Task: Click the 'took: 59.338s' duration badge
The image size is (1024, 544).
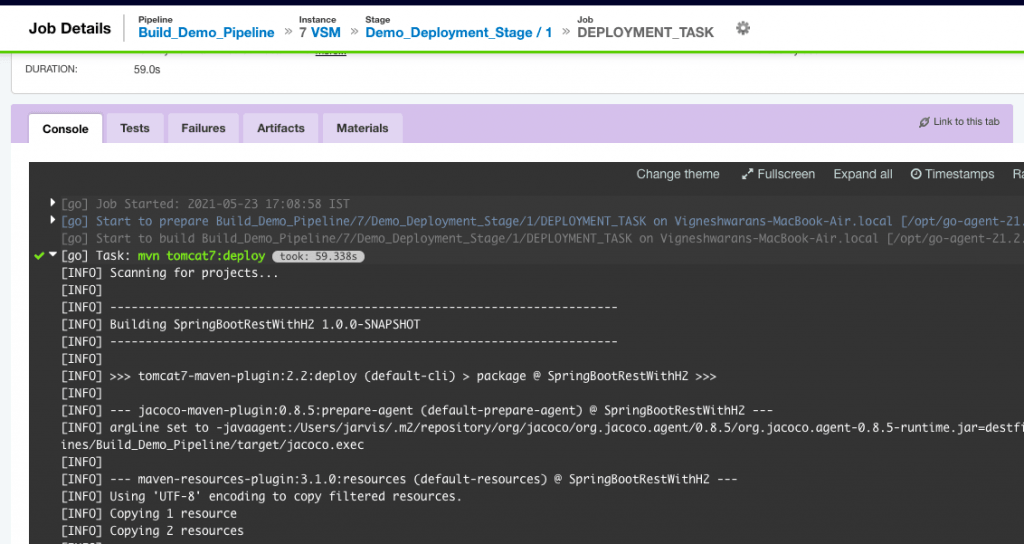Action: point(317,256)
